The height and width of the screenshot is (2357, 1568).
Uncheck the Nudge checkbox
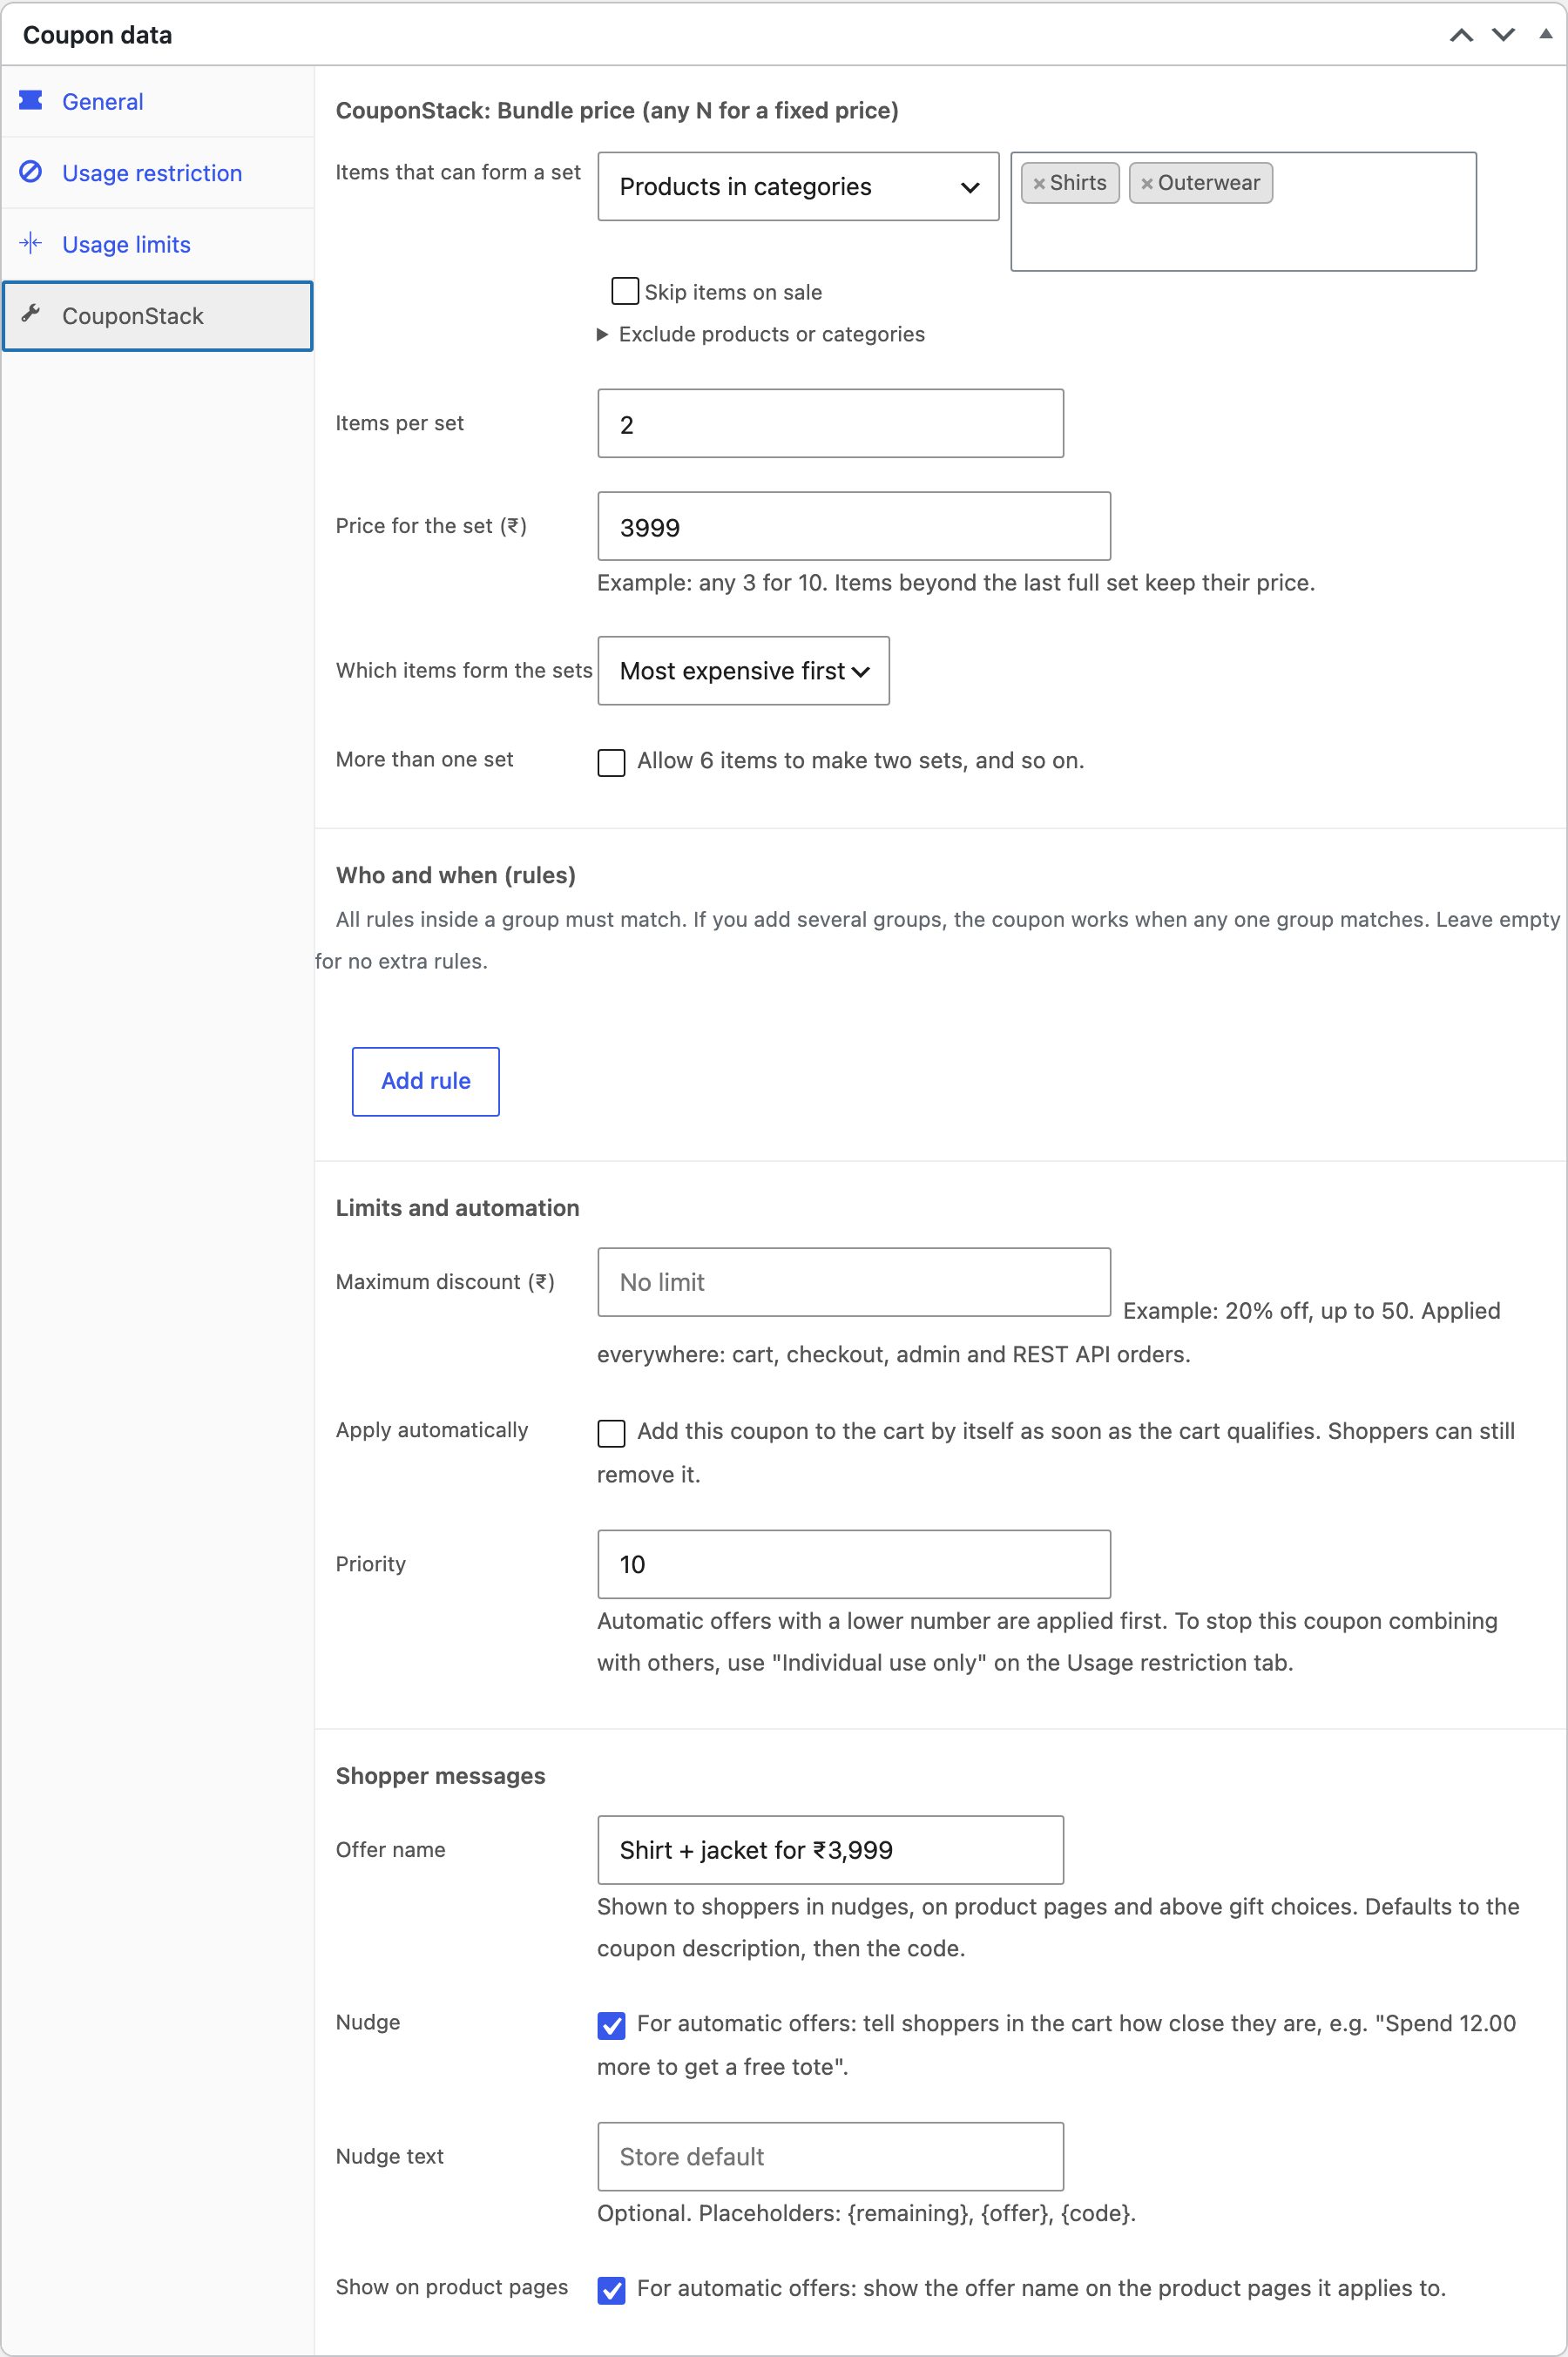pyautogui.click(x=611, y=2025)
